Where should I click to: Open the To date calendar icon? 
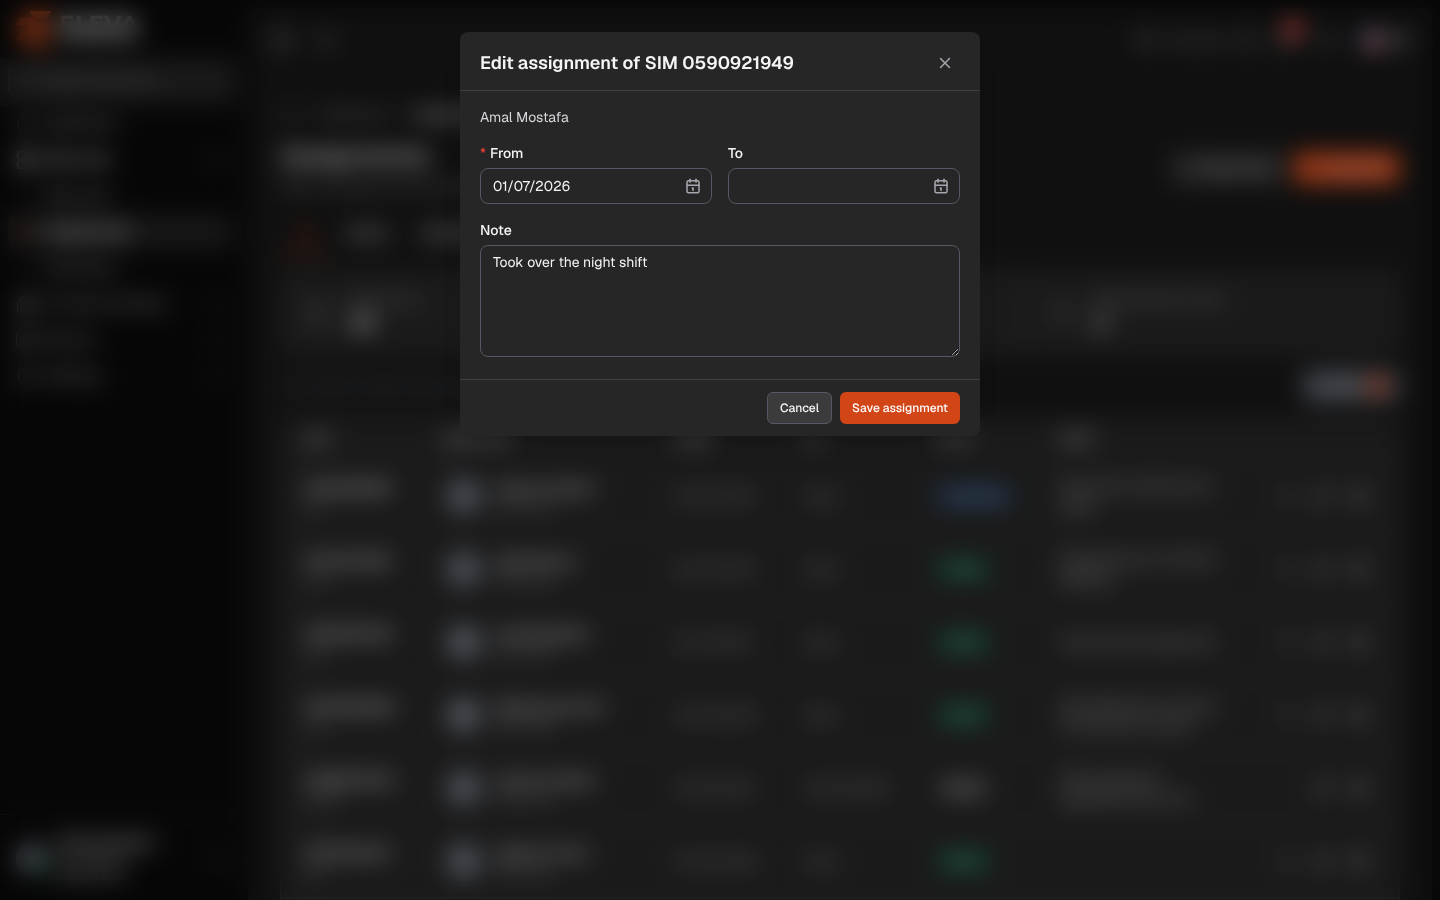coord(940,186)
